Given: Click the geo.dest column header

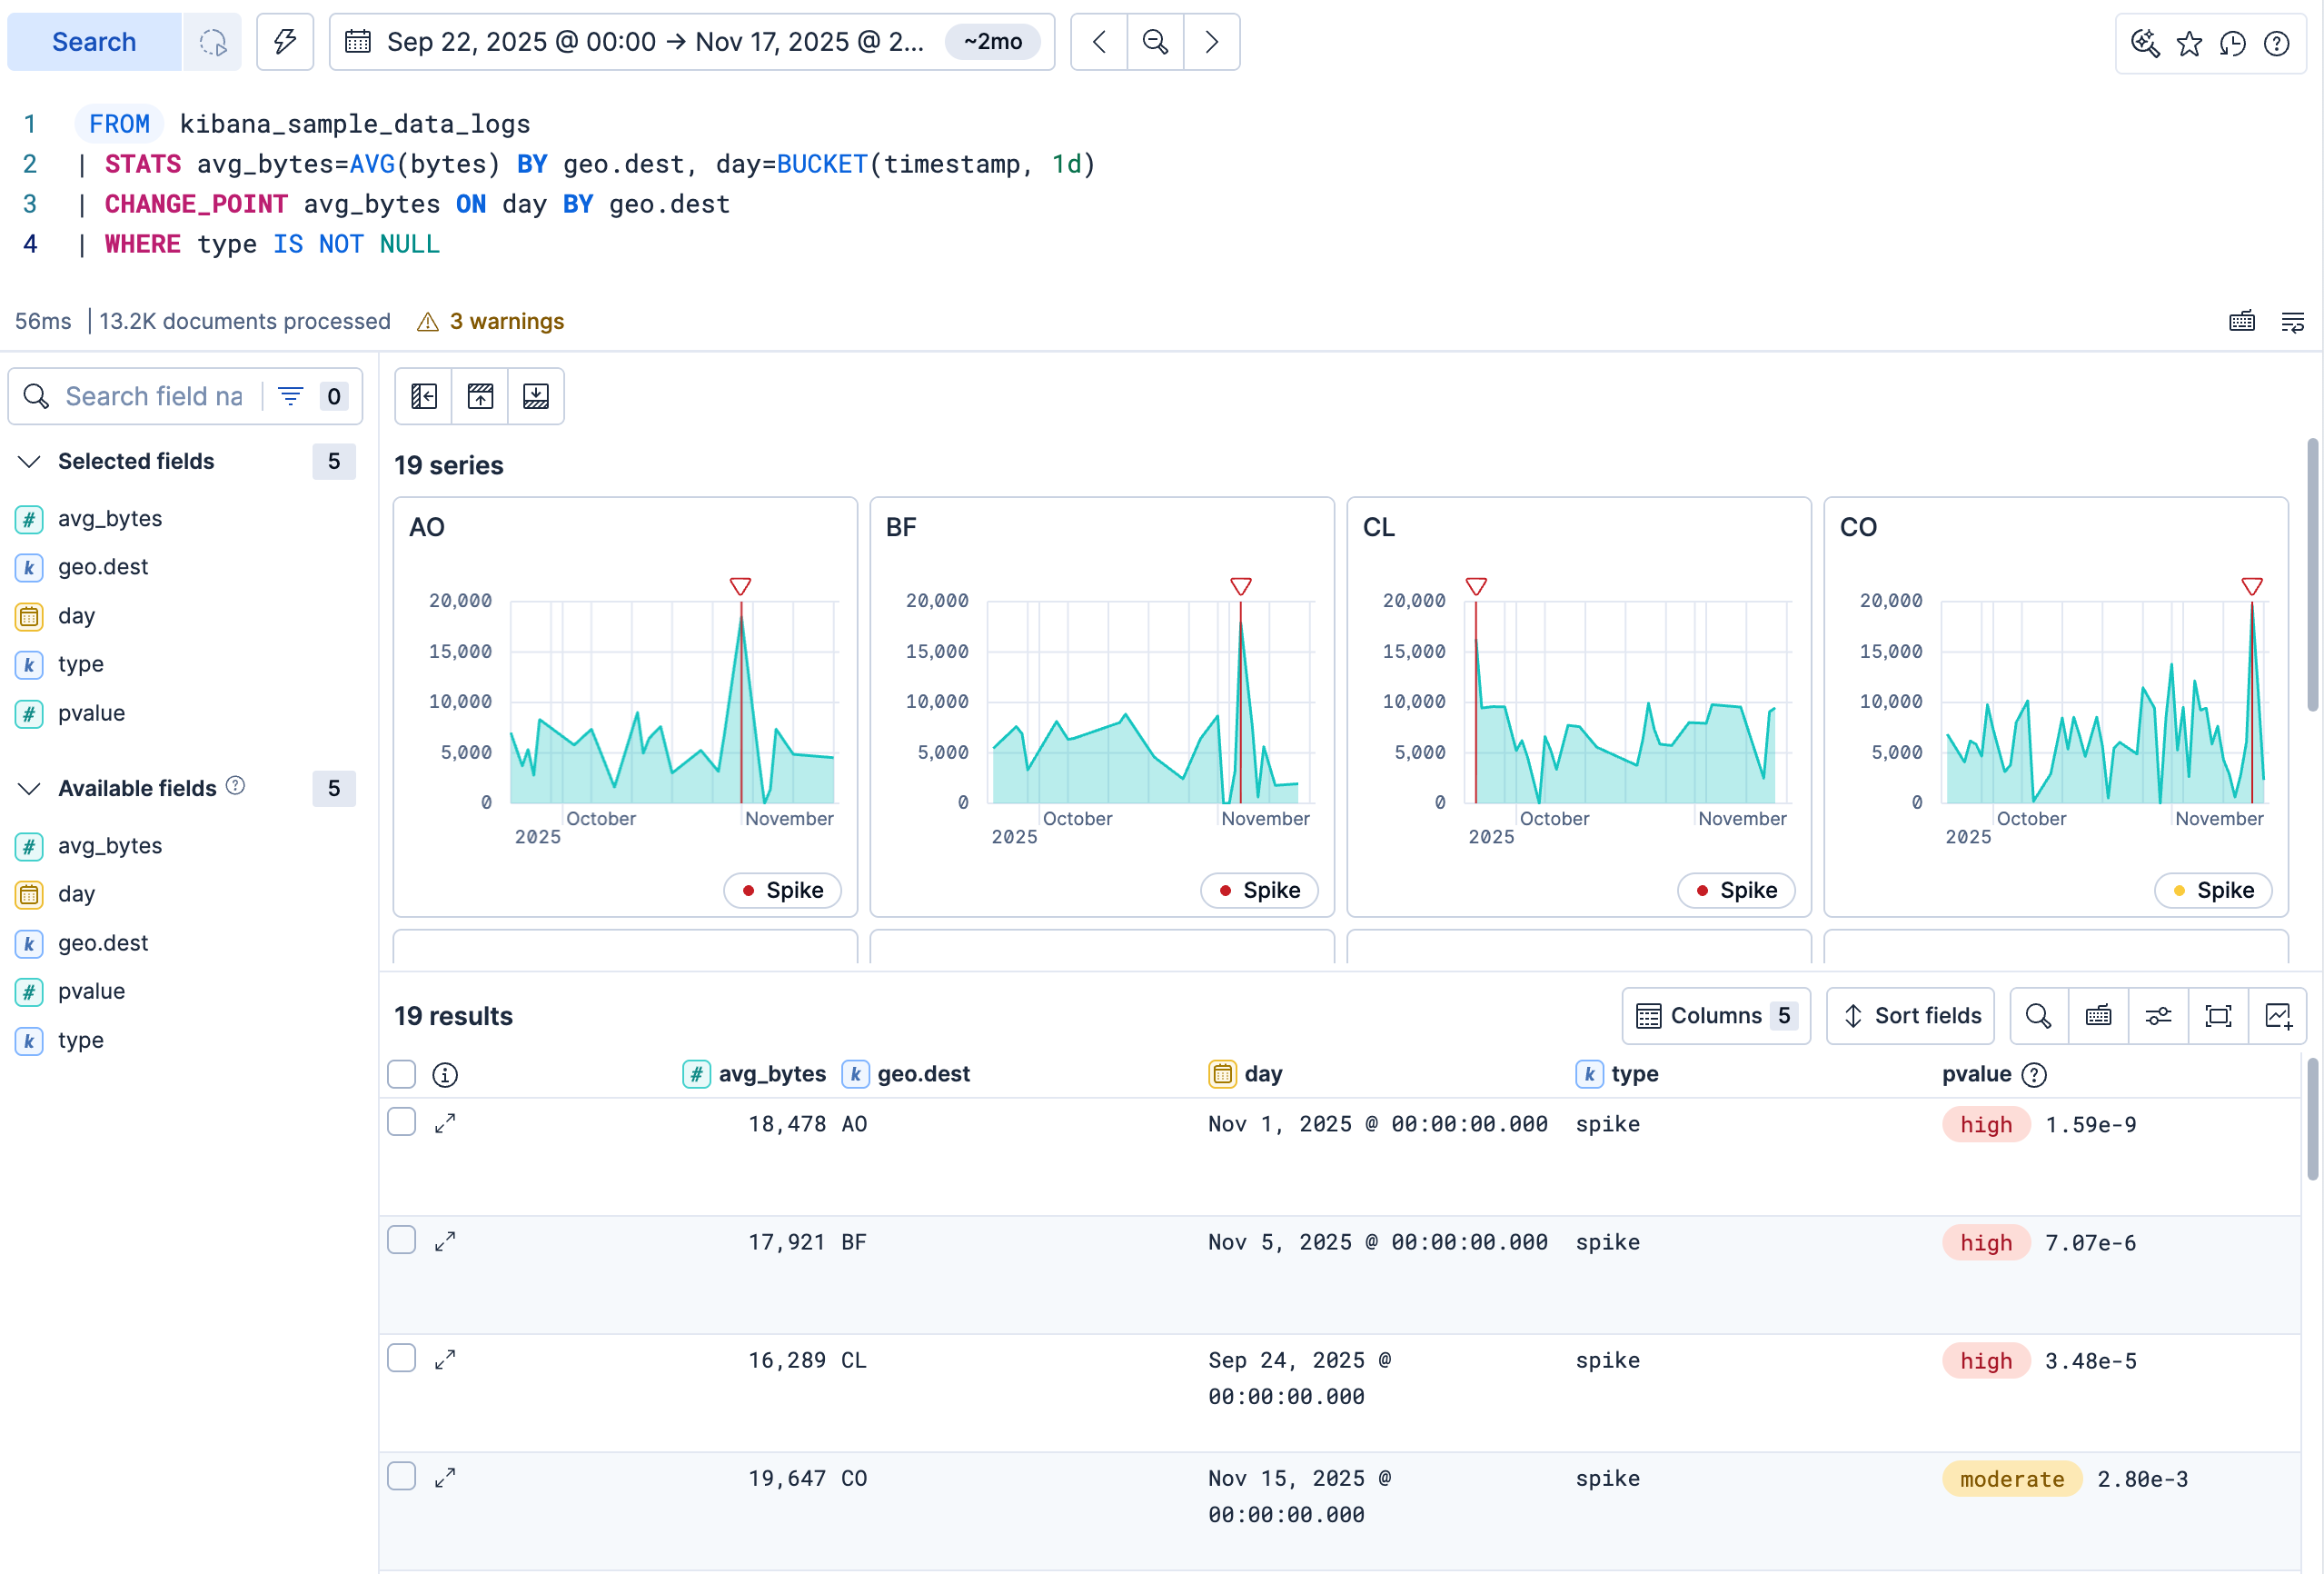Looking at the screenshot, I should coord(906,1074).
